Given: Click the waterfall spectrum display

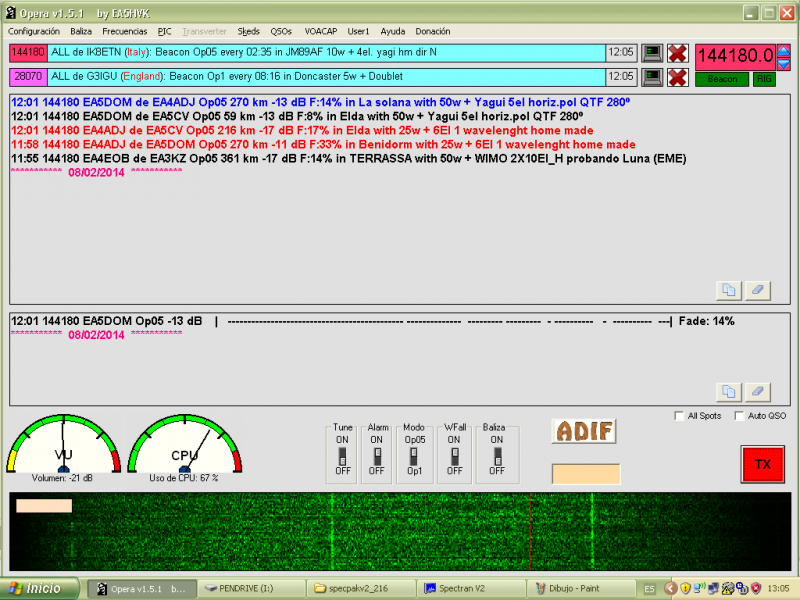Looking at the screenshot, I should click(400, 531).
